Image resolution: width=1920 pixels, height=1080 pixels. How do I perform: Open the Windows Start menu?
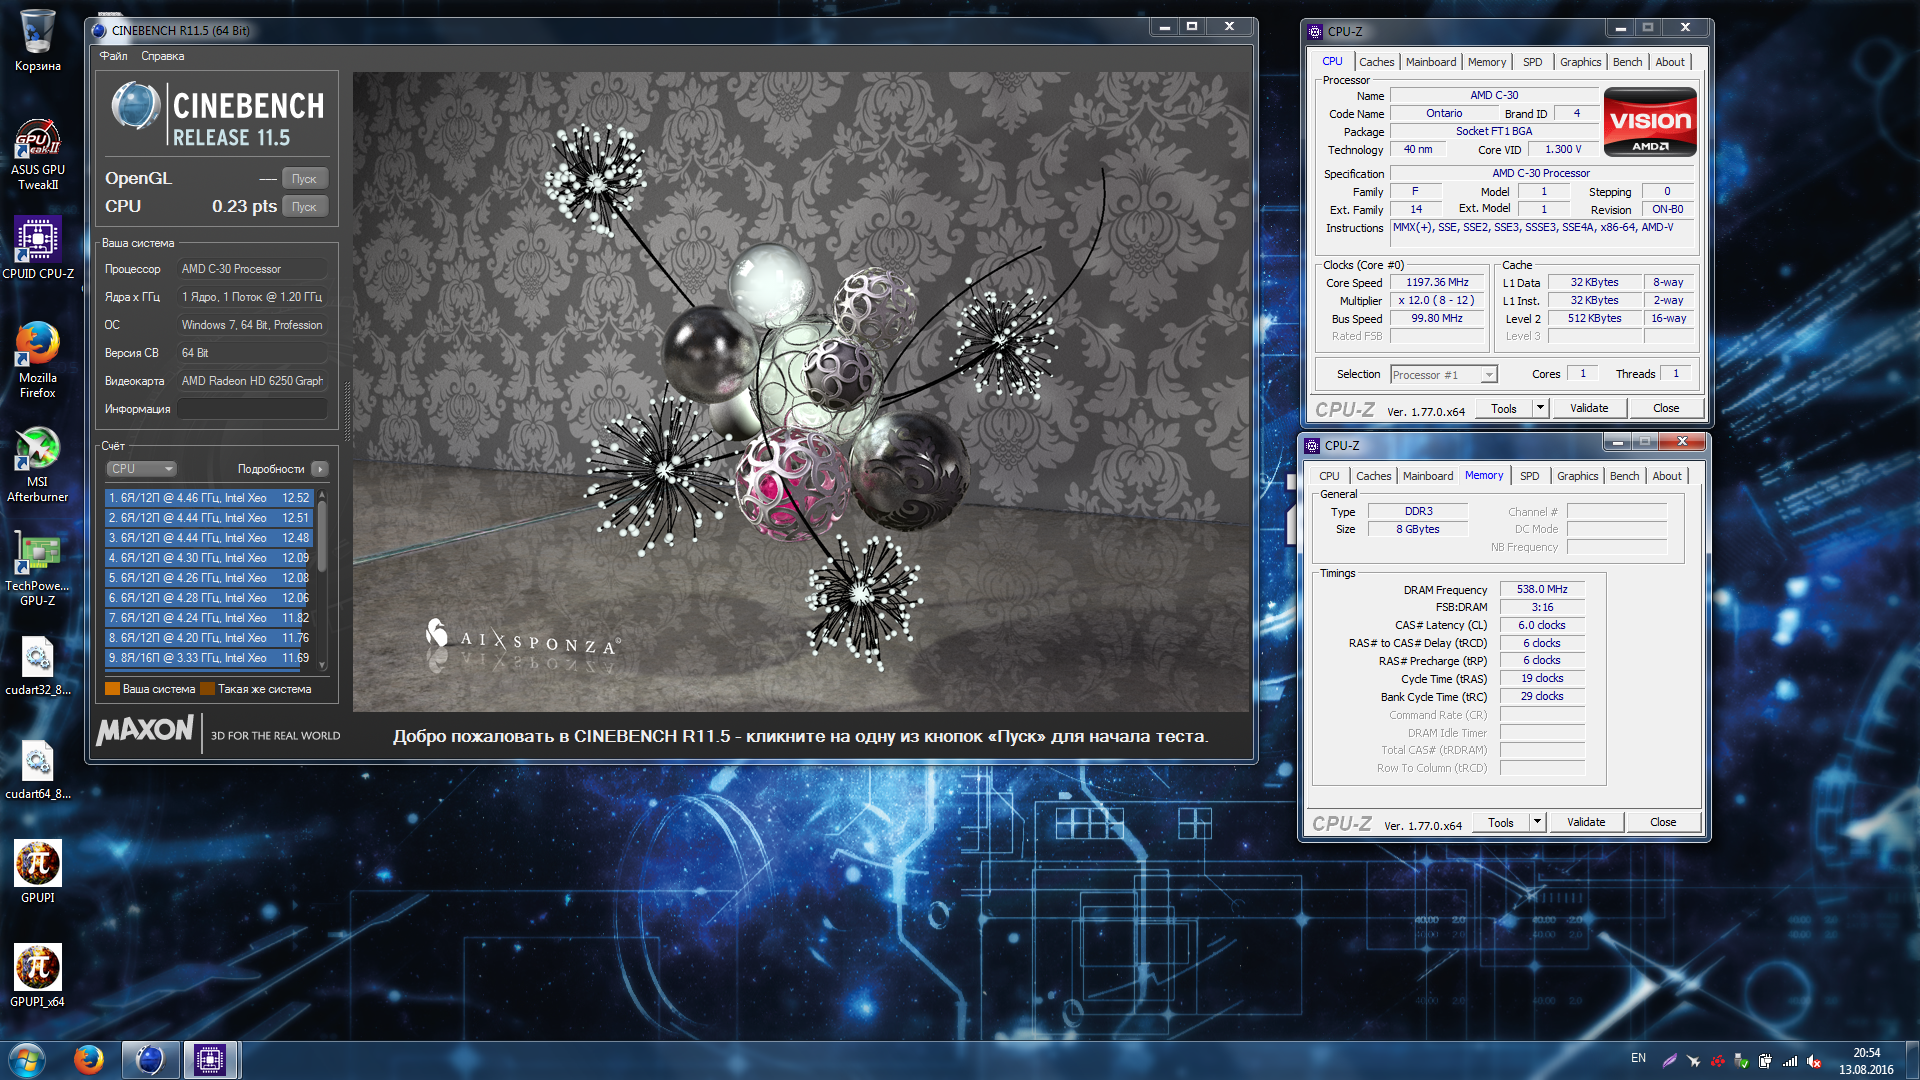pos(27,1060)
